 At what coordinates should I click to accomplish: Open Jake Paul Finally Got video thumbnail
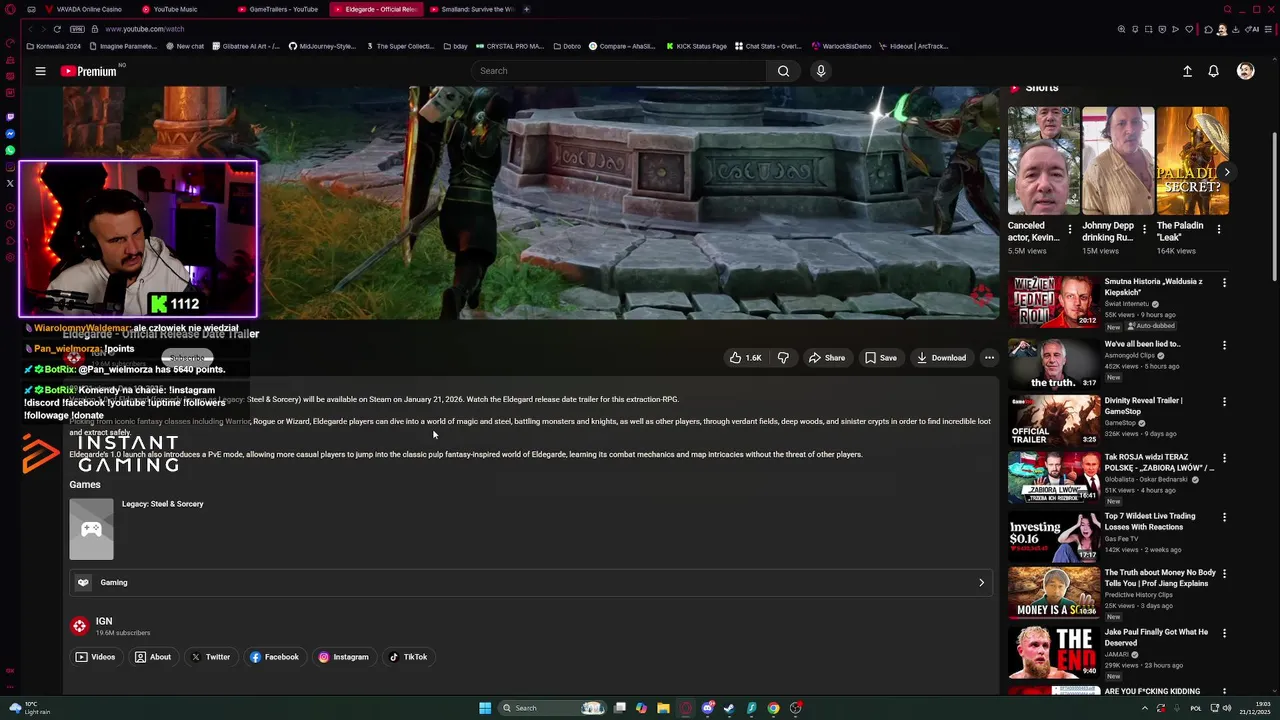point(1053,651)
